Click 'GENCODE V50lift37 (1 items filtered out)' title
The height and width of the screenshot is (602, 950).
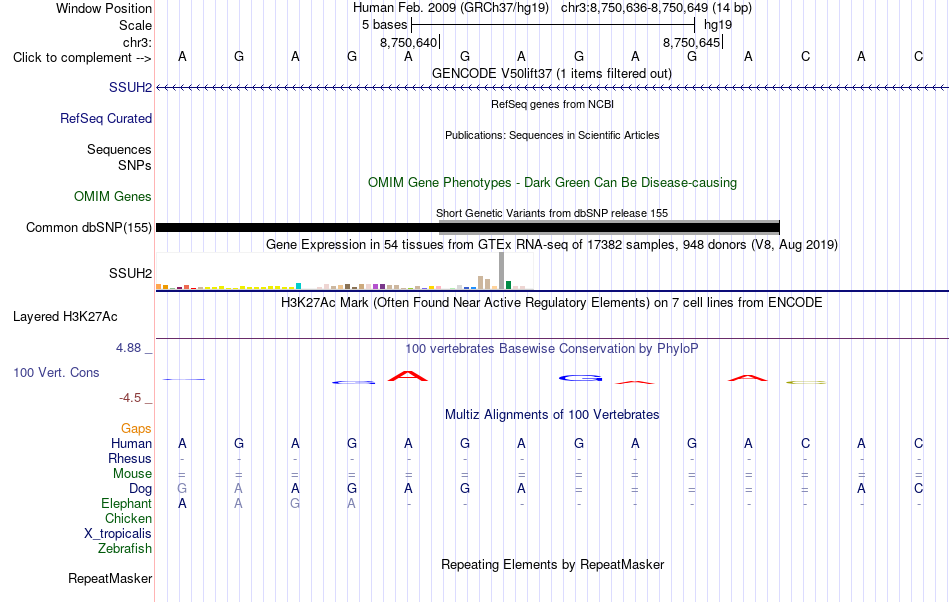pos(551,73)
